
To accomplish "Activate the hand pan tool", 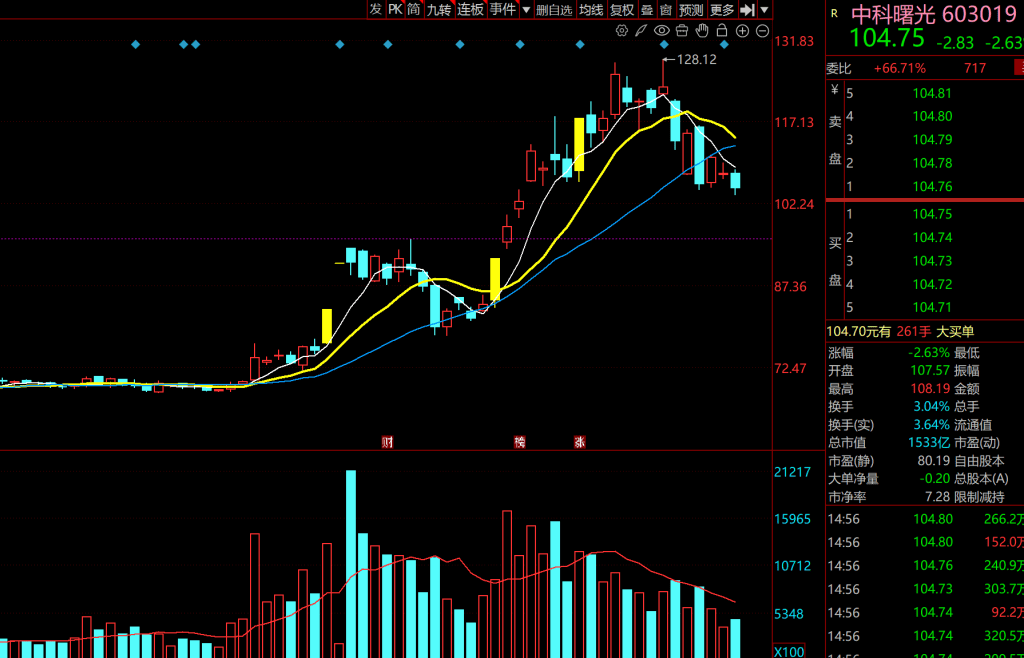I will 702,31.
